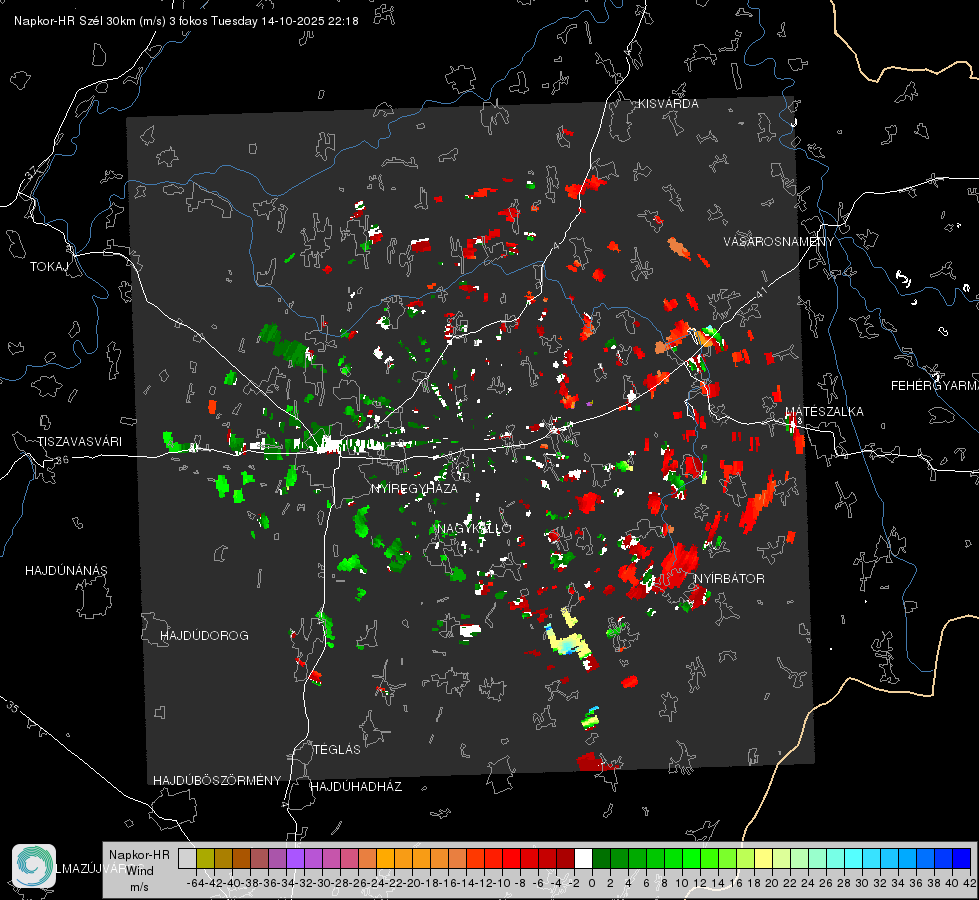Select the dark blue 42 m/s legend swatch
Viewport: 979px width, 900px height.
961,858
